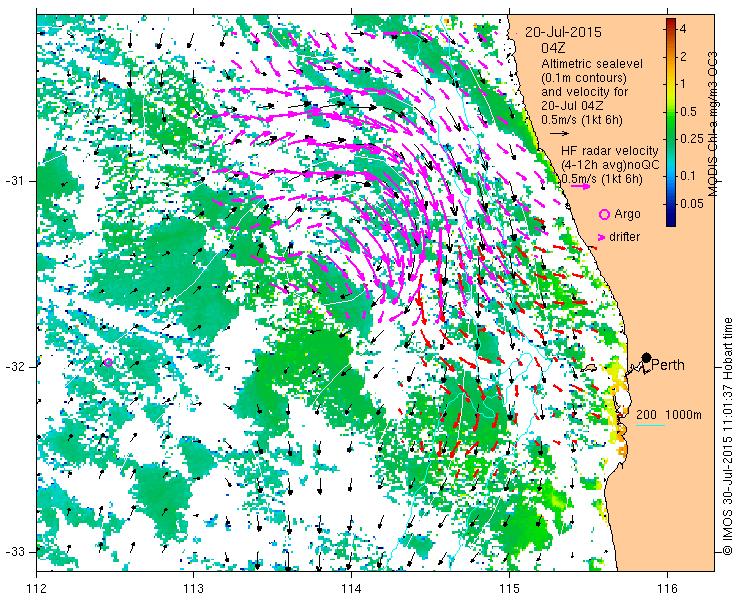Image resolution: width=740 pixels, height=600 pixels.
Task: Click the '(0.1m contours)' legend text
Action: (x=584, y=77)
